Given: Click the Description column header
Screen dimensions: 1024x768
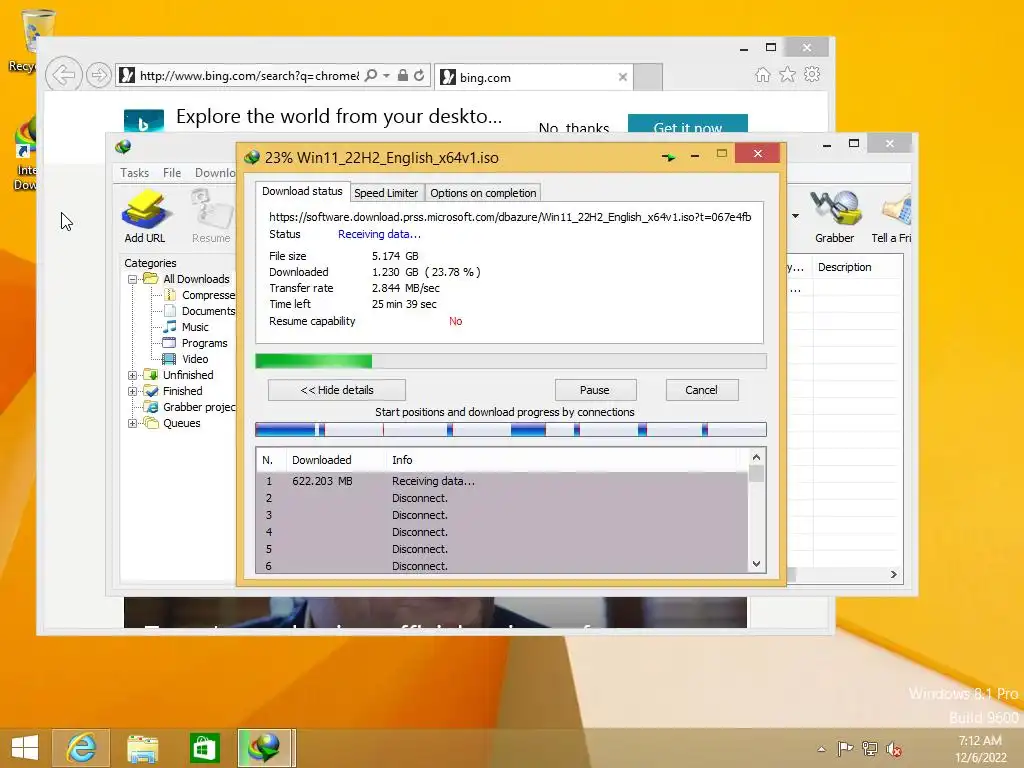Looking at the screenshot, I should [x=857, y=267].
